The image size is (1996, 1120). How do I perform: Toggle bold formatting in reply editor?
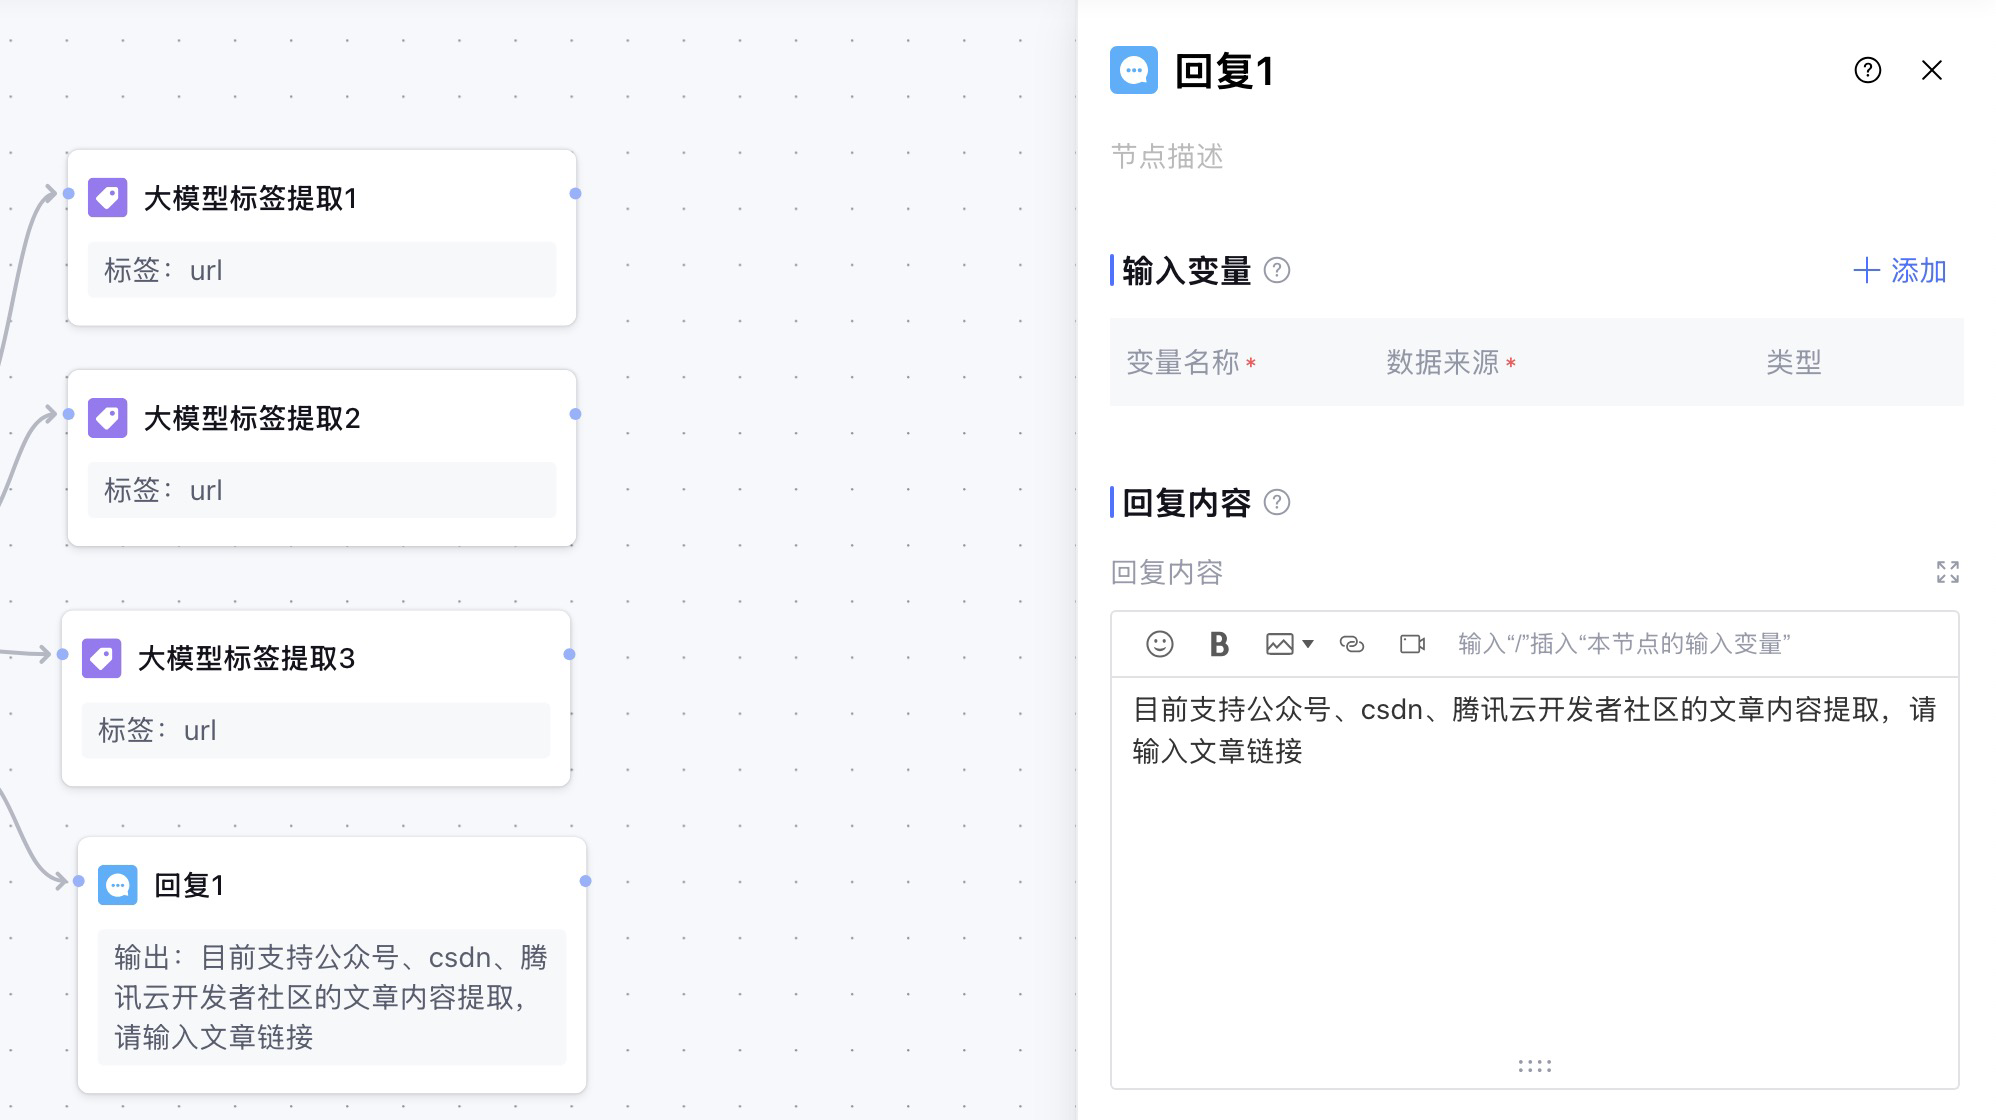(x=1218, y=644)
